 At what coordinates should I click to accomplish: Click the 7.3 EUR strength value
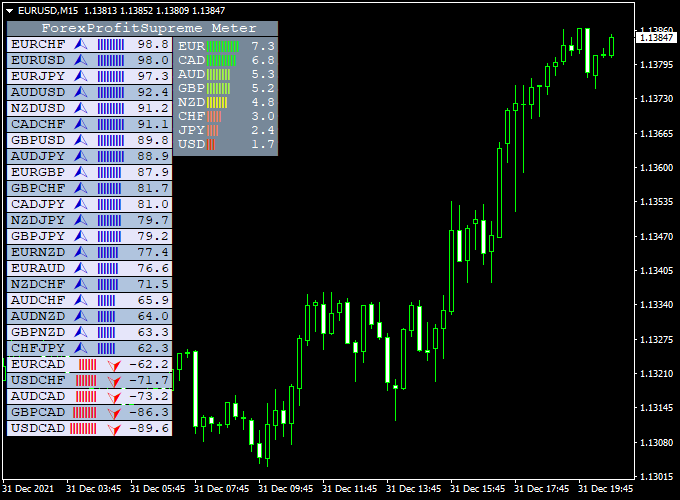tap(263, 46)
